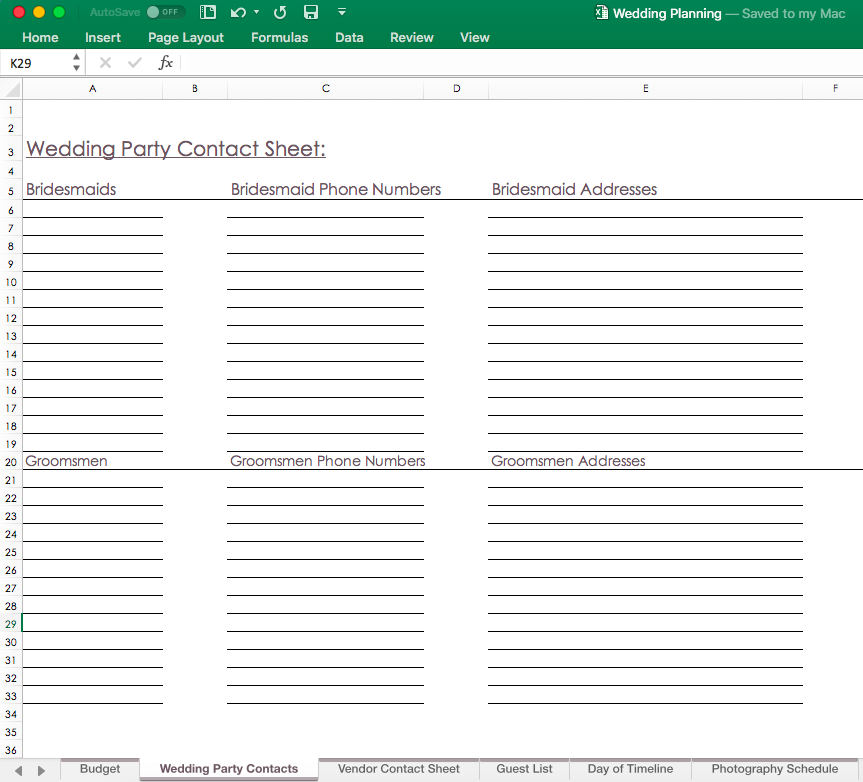Viewport: 863px width, 782px height.
Task: Select column F header
Action: [x=834, y=89]
